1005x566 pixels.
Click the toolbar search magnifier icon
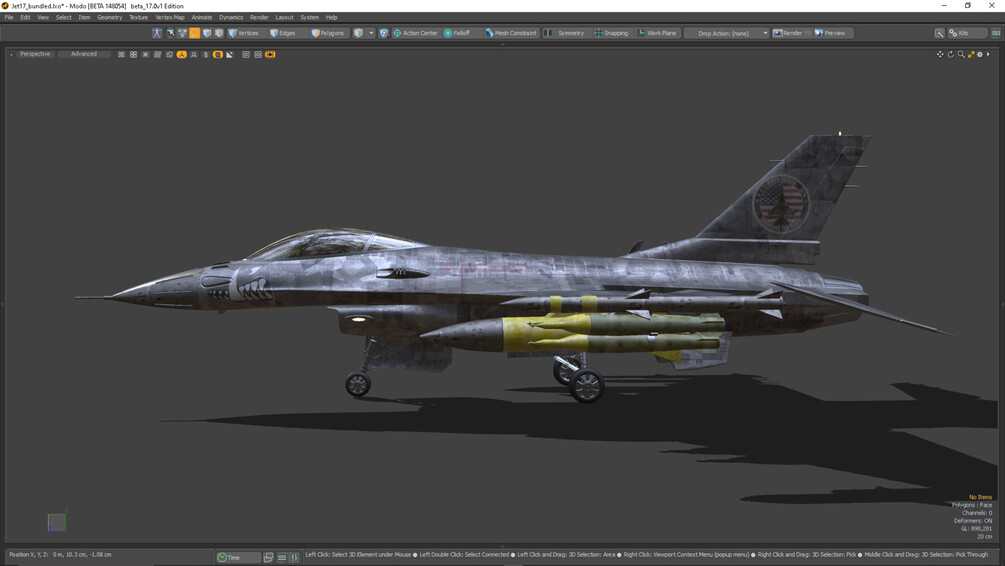coord(939,33)
